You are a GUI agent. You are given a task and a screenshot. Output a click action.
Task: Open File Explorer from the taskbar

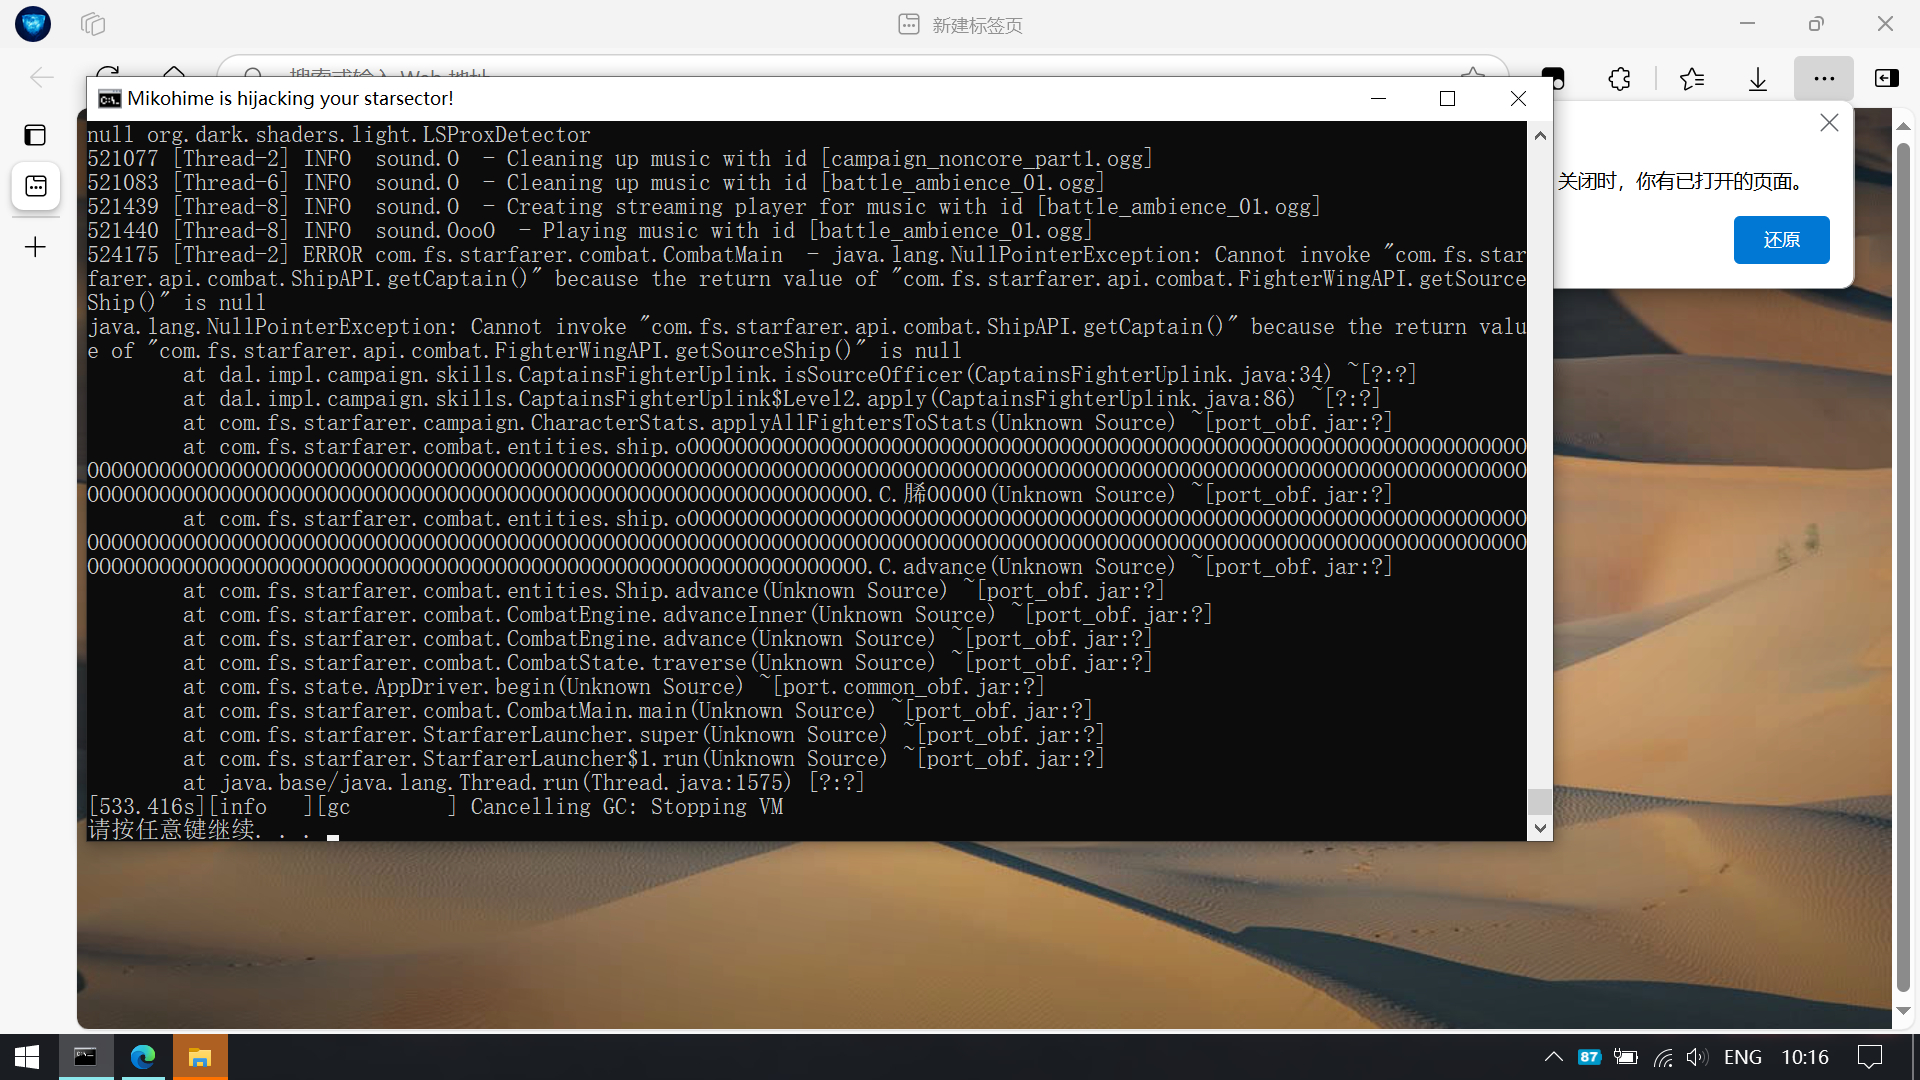tap(200, 1057)
